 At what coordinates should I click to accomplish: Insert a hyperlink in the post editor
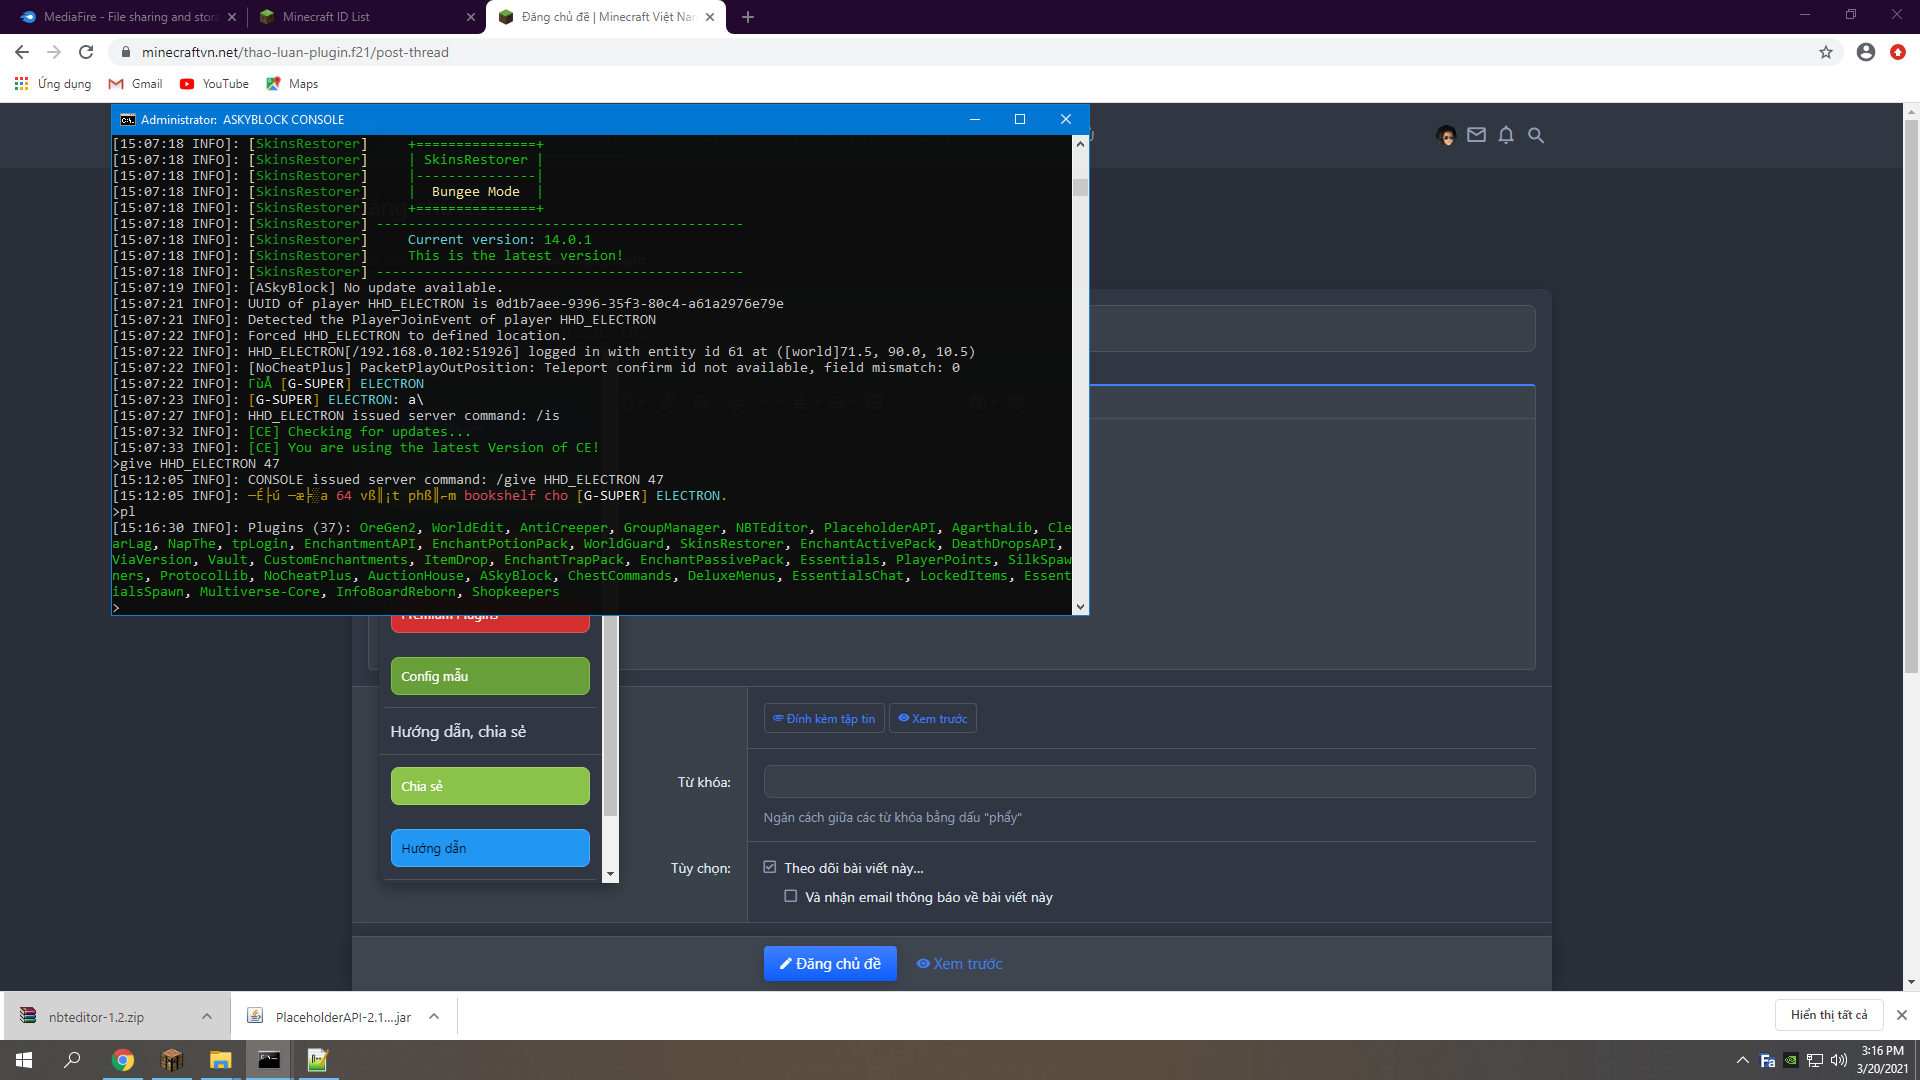[668, 402]
